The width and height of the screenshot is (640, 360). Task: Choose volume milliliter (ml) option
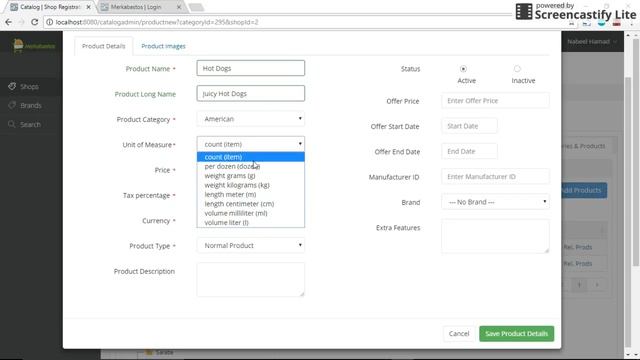pyautogui.click(x=251, y=213)
